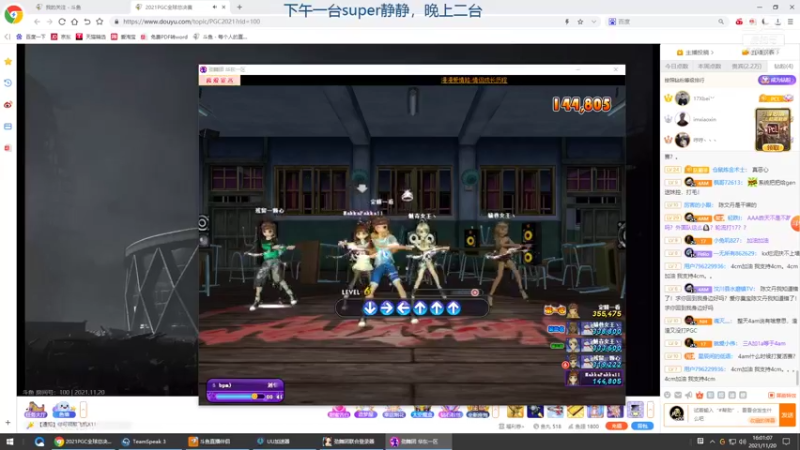800x450 pixels.
Task: Bookmark the page with the star beside home
Action: point(99,21)
